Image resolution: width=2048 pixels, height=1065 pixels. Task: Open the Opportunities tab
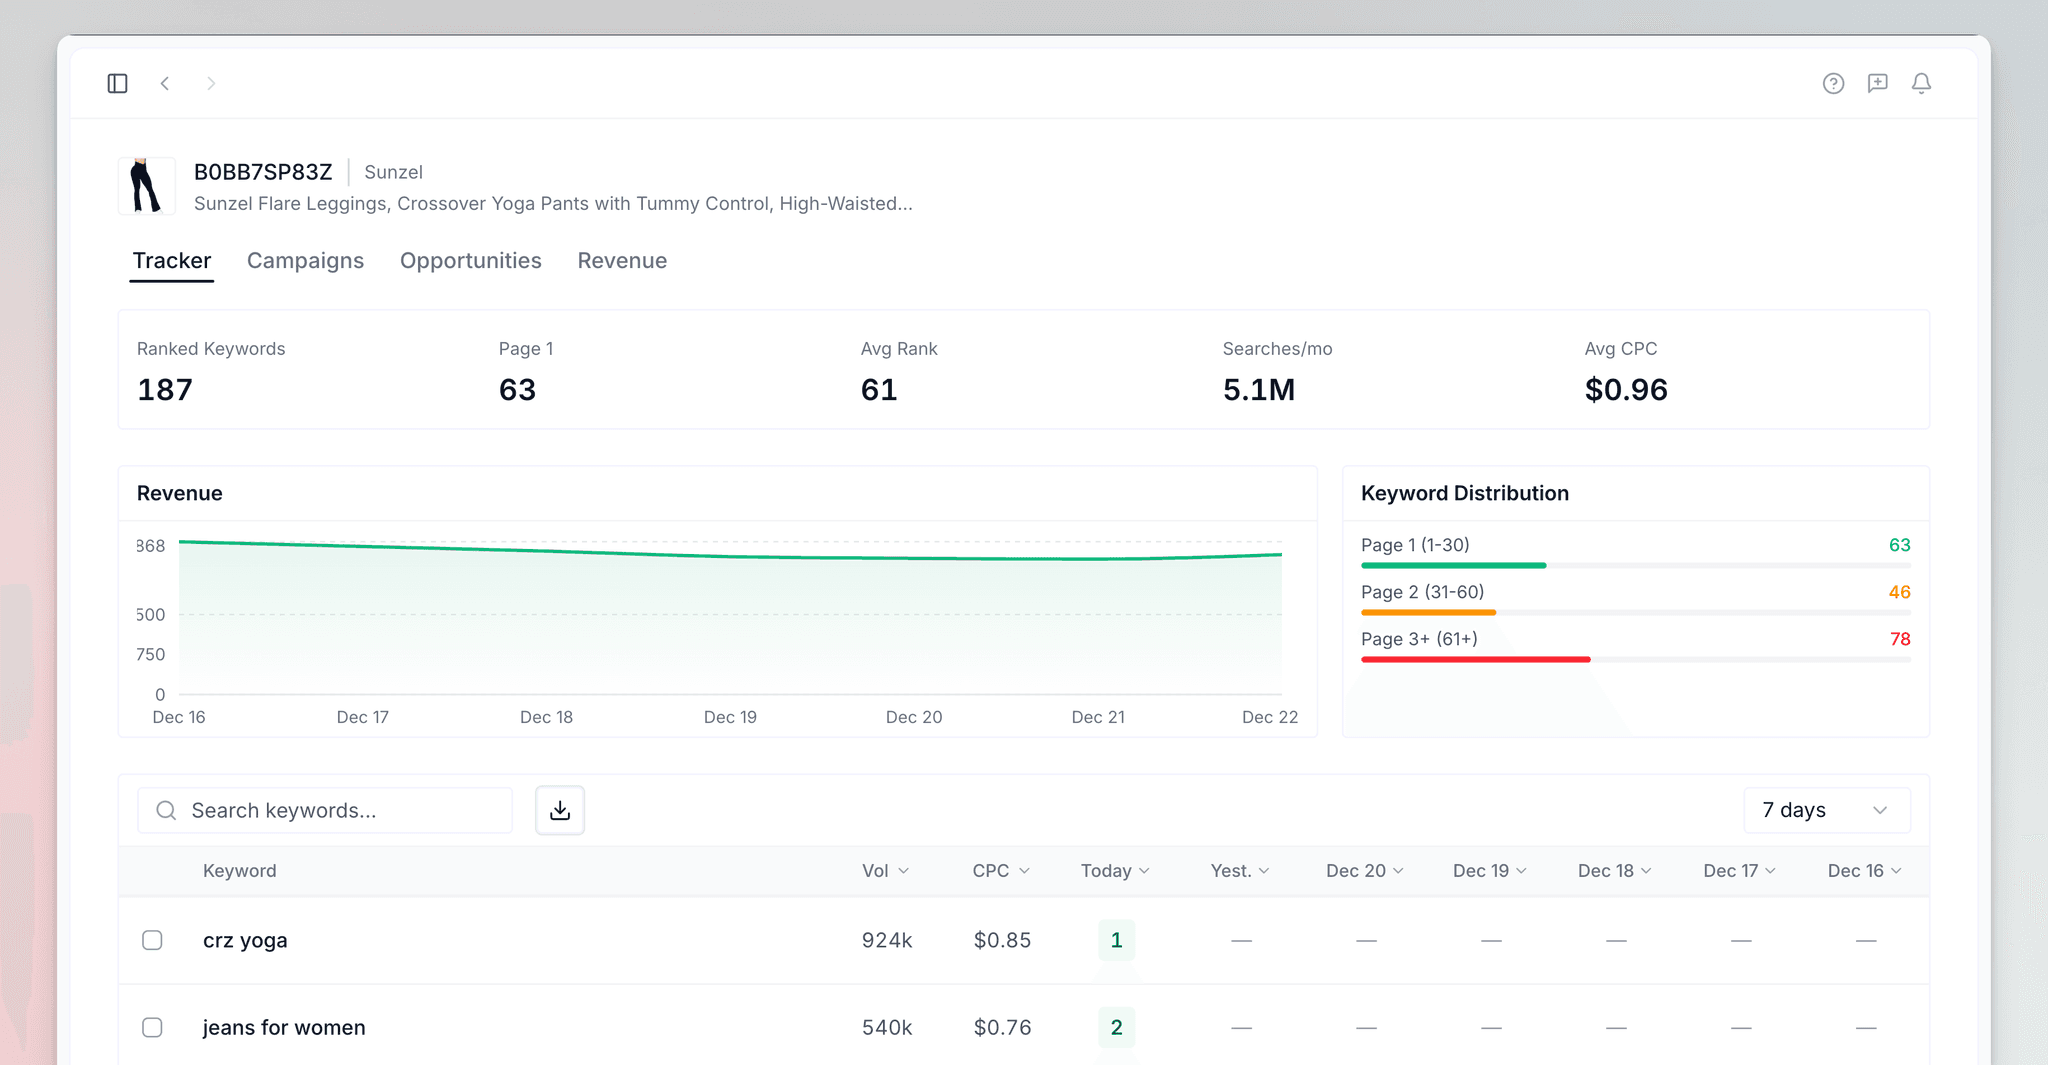coord(470,260)
